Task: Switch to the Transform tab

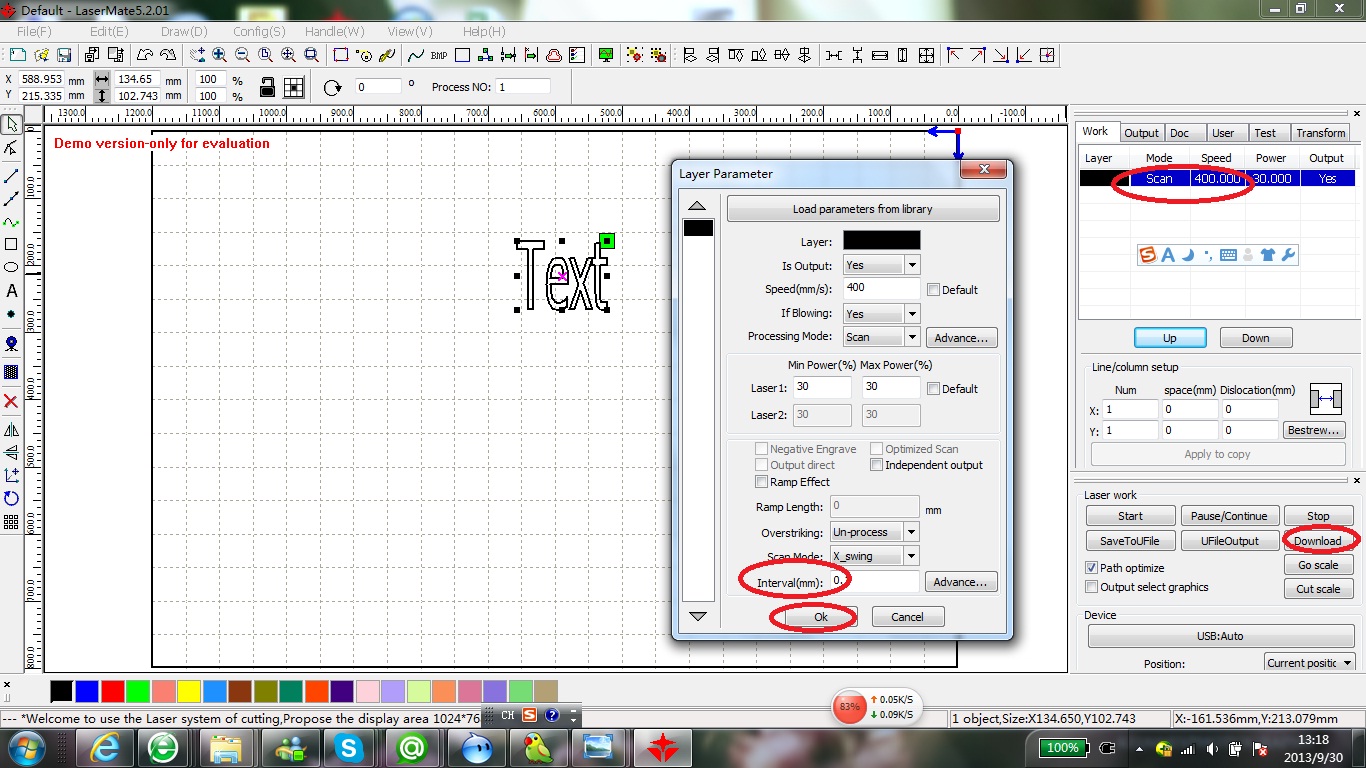Action: pyautogui.click(x=1320, y=133)
